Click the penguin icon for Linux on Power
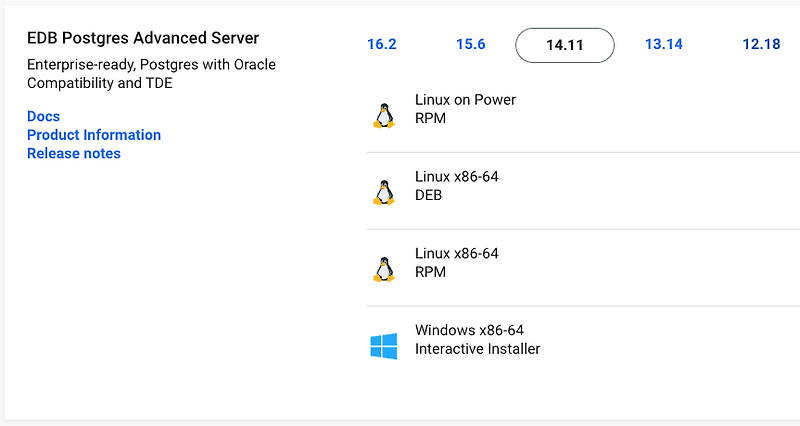 pos(383,115)
